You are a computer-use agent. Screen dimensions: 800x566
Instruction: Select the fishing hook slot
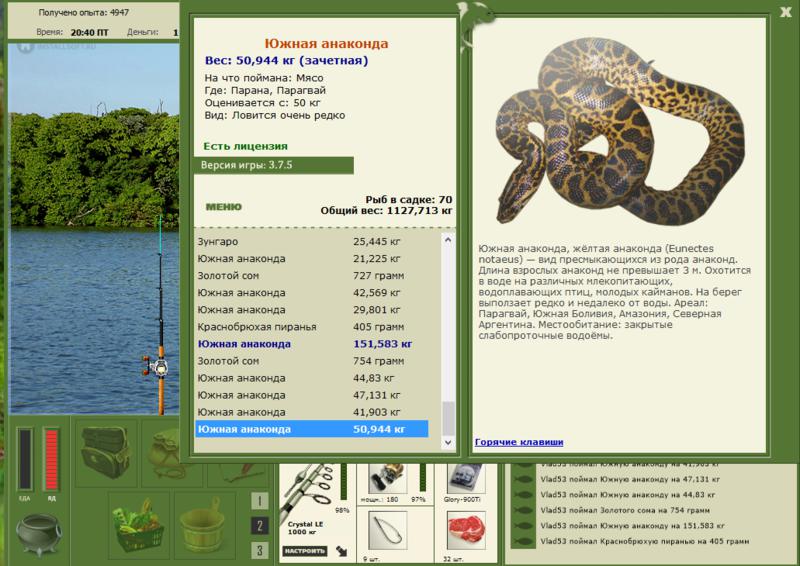pyautogui.click(x=387, y=531)
